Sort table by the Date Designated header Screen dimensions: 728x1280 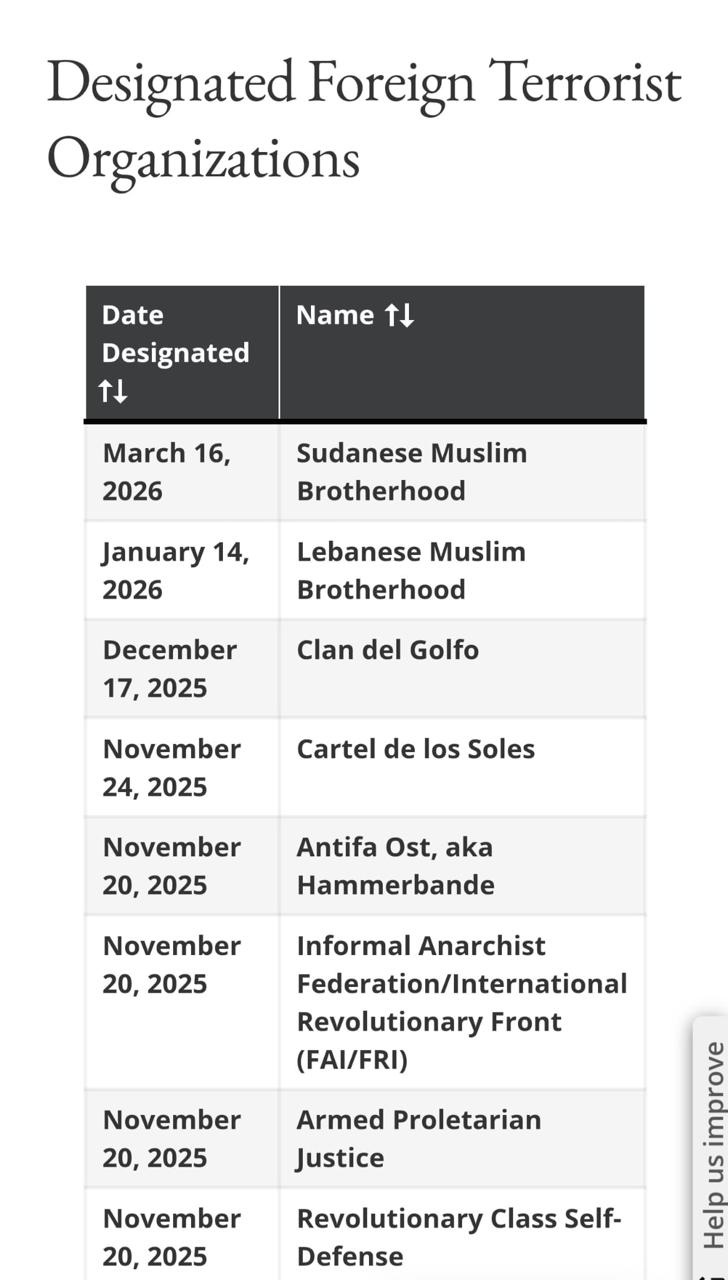175,334
